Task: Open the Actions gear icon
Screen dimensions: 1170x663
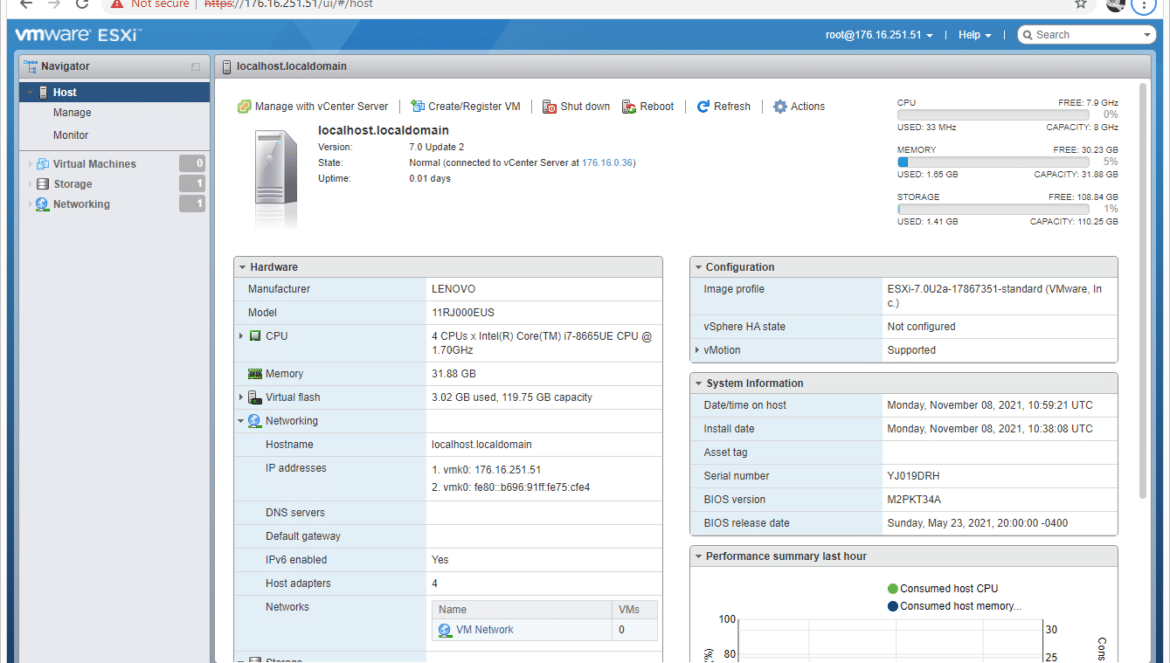Action: coord(780,107)
